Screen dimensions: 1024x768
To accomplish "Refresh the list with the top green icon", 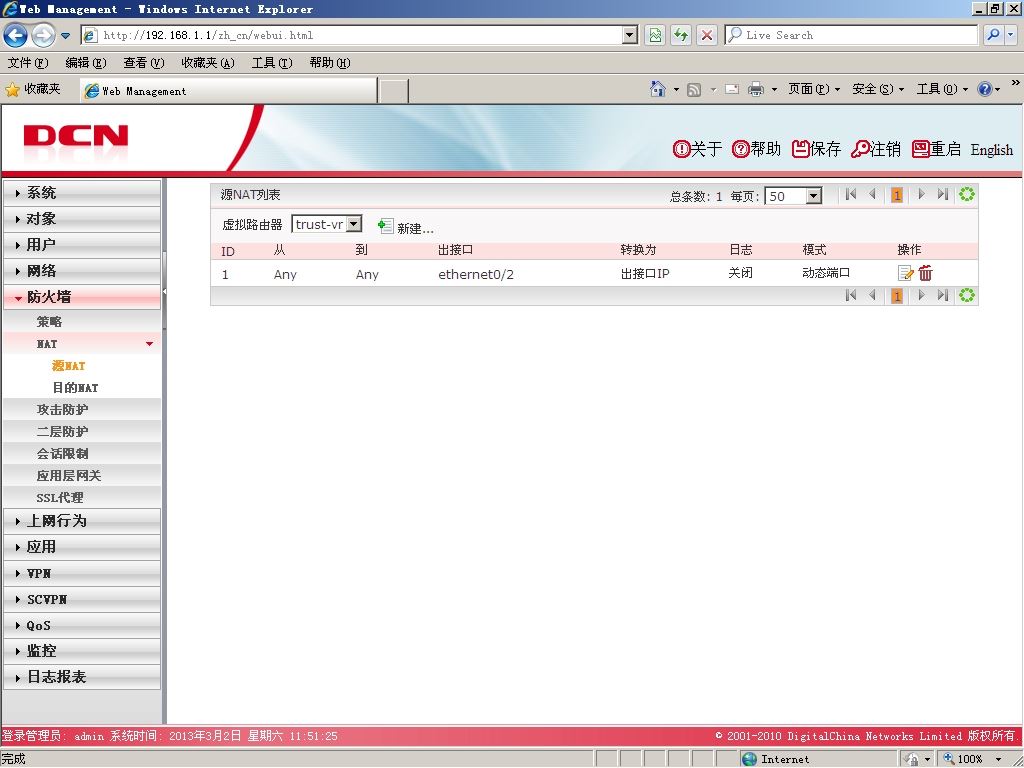I will [x=967, y=194].
